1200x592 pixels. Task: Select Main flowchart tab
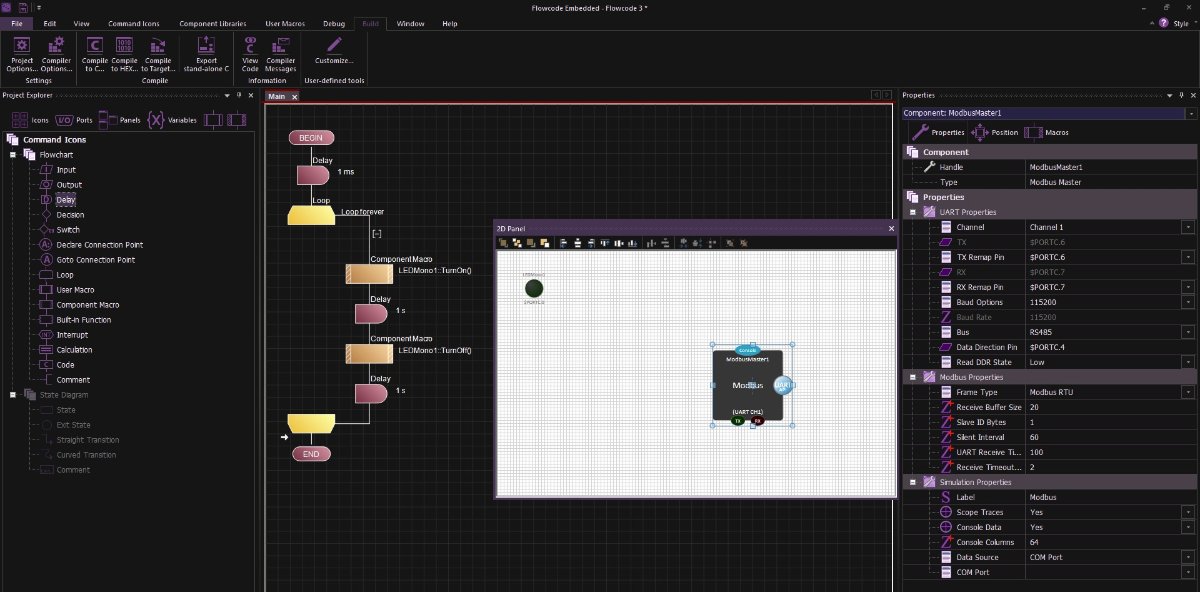(x=277, y=96)
